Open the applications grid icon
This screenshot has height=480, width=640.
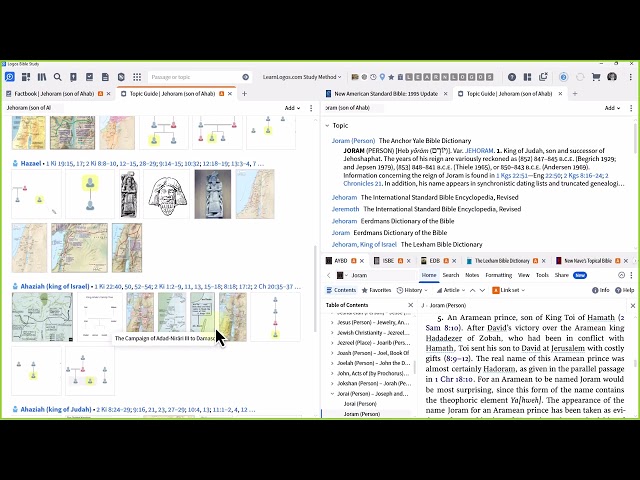(x=137, y=77)
